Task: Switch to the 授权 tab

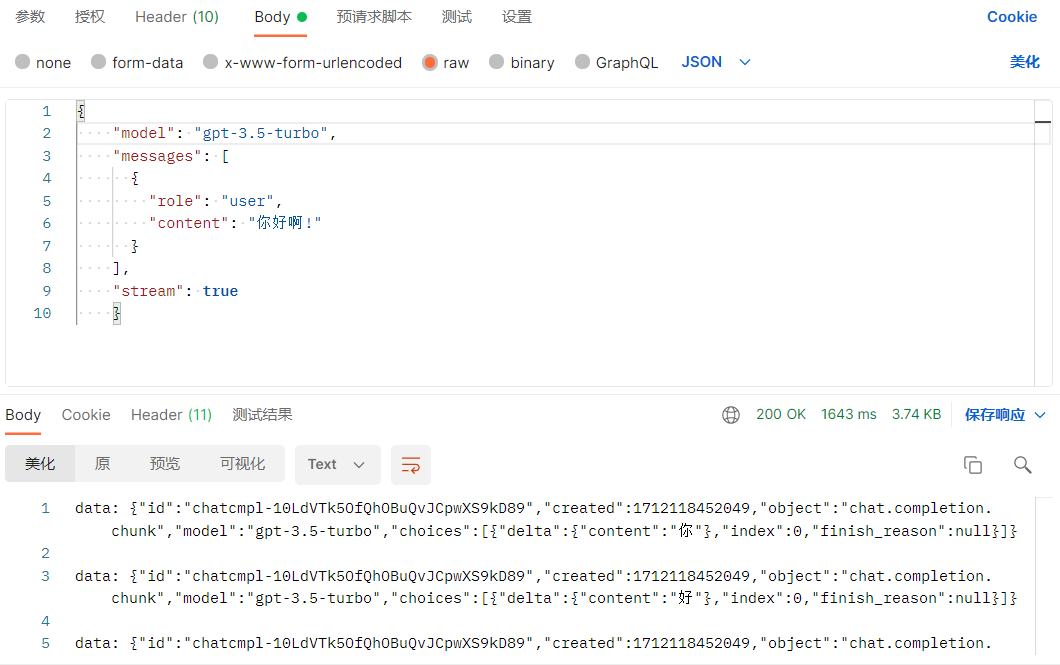Action: tap(90, 17)
